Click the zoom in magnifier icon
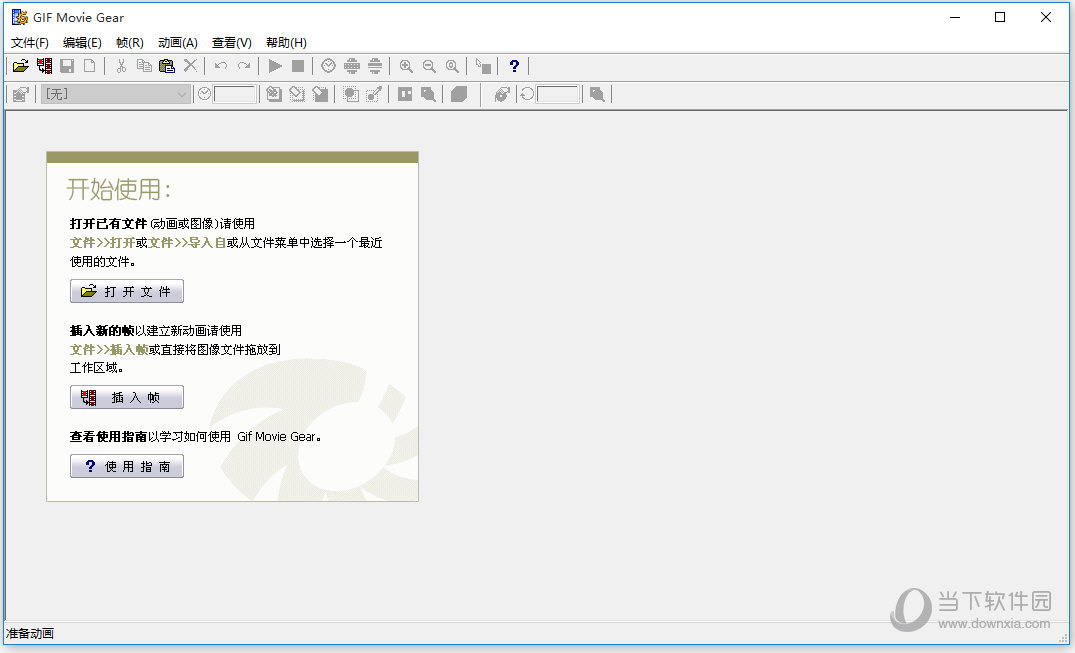The width and height of the screenshot is (1075, 653). [x=406, y=66]
